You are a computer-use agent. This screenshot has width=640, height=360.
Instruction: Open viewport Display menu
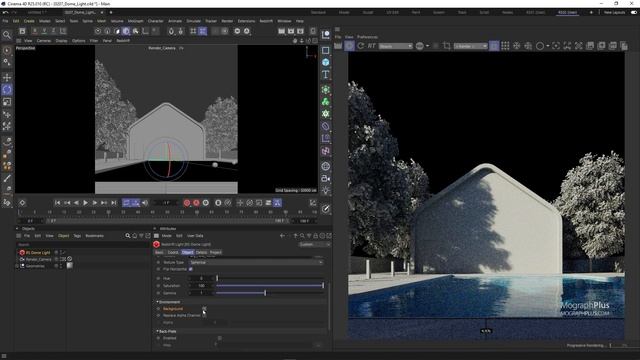(61, 41)
